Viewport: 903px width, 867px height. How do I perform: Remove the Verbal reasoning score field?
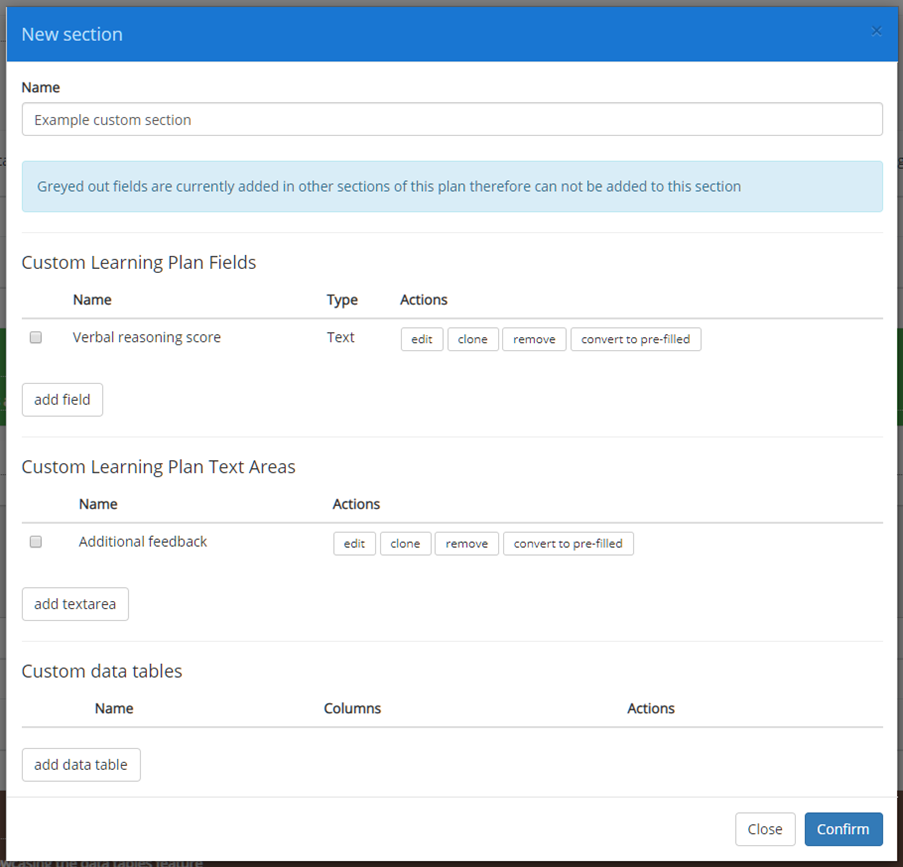(x=534, y=339)
